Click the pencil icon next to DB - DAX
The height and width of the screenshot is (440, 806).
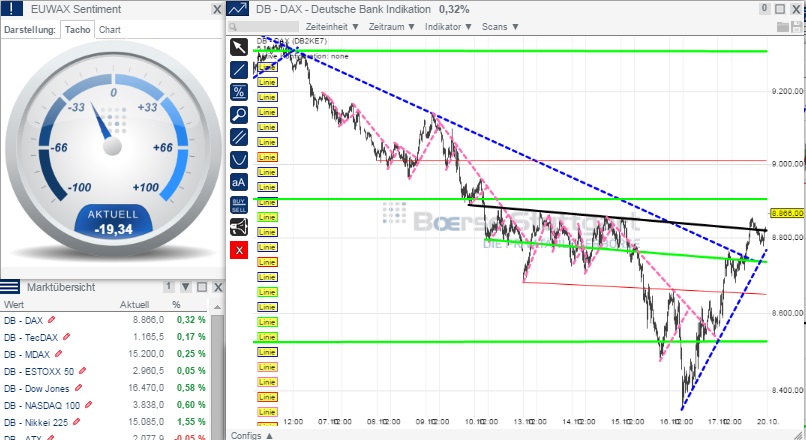[51, 320]
